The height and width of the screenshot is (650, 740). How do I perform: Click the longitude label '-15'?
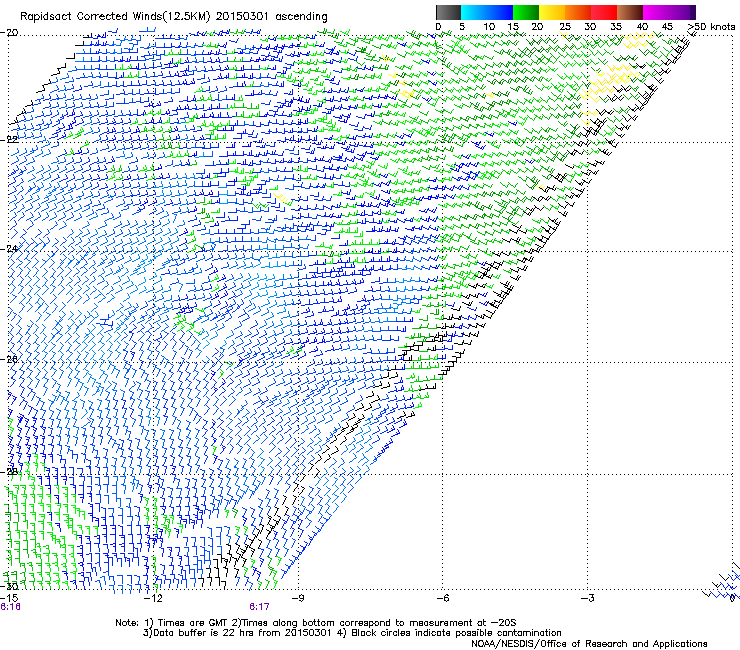(x=9, y=598)
